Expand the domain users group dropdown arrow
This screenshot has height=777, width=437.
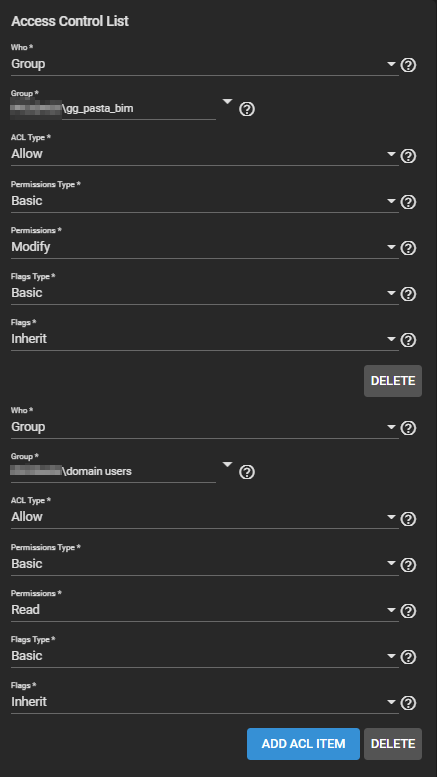227,464
